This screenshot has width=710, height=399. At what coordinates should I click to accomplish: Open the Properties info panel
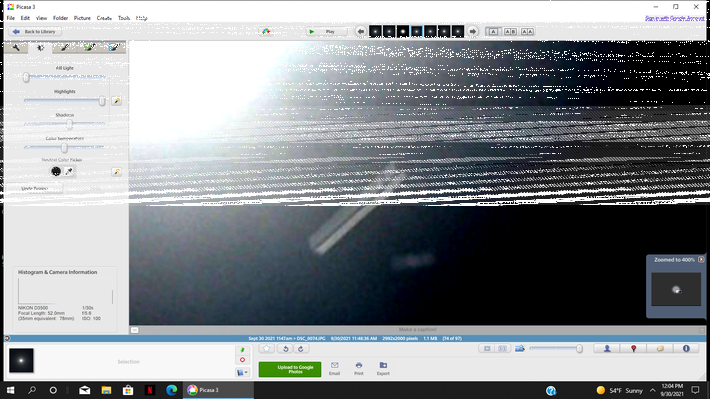click(686, 349)
